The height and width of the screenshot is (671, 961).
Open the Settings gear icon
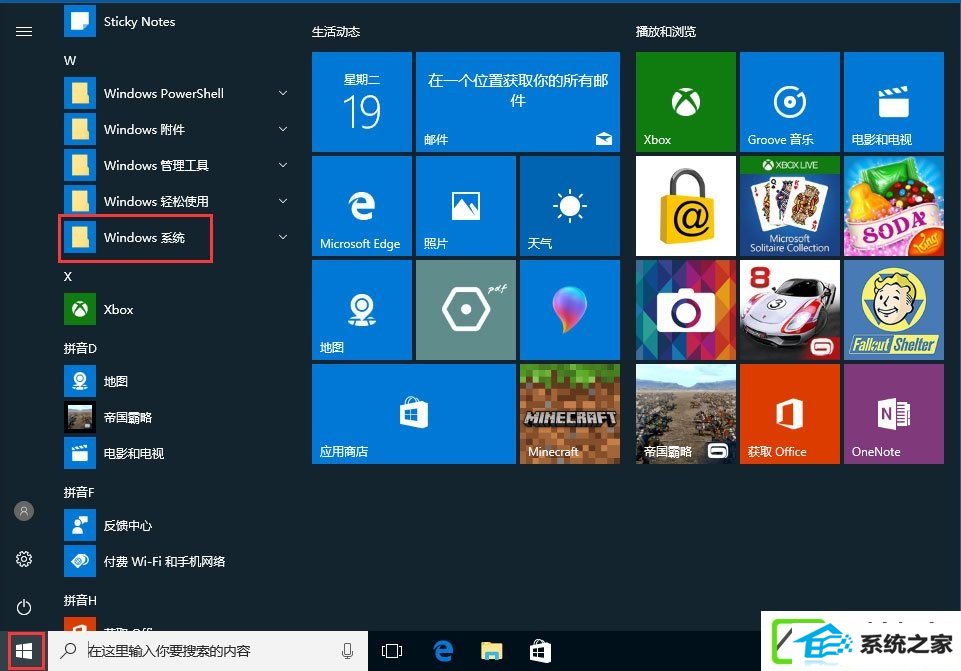pos(24,559)
